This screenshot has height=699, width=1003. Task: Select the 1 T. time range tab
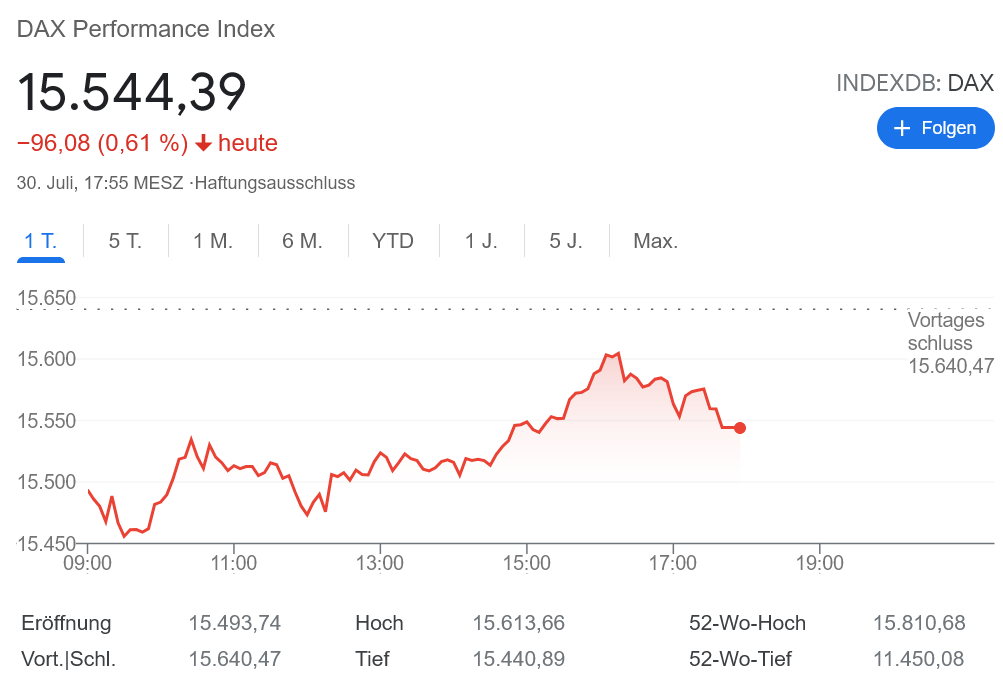click(x=41, y=241)
